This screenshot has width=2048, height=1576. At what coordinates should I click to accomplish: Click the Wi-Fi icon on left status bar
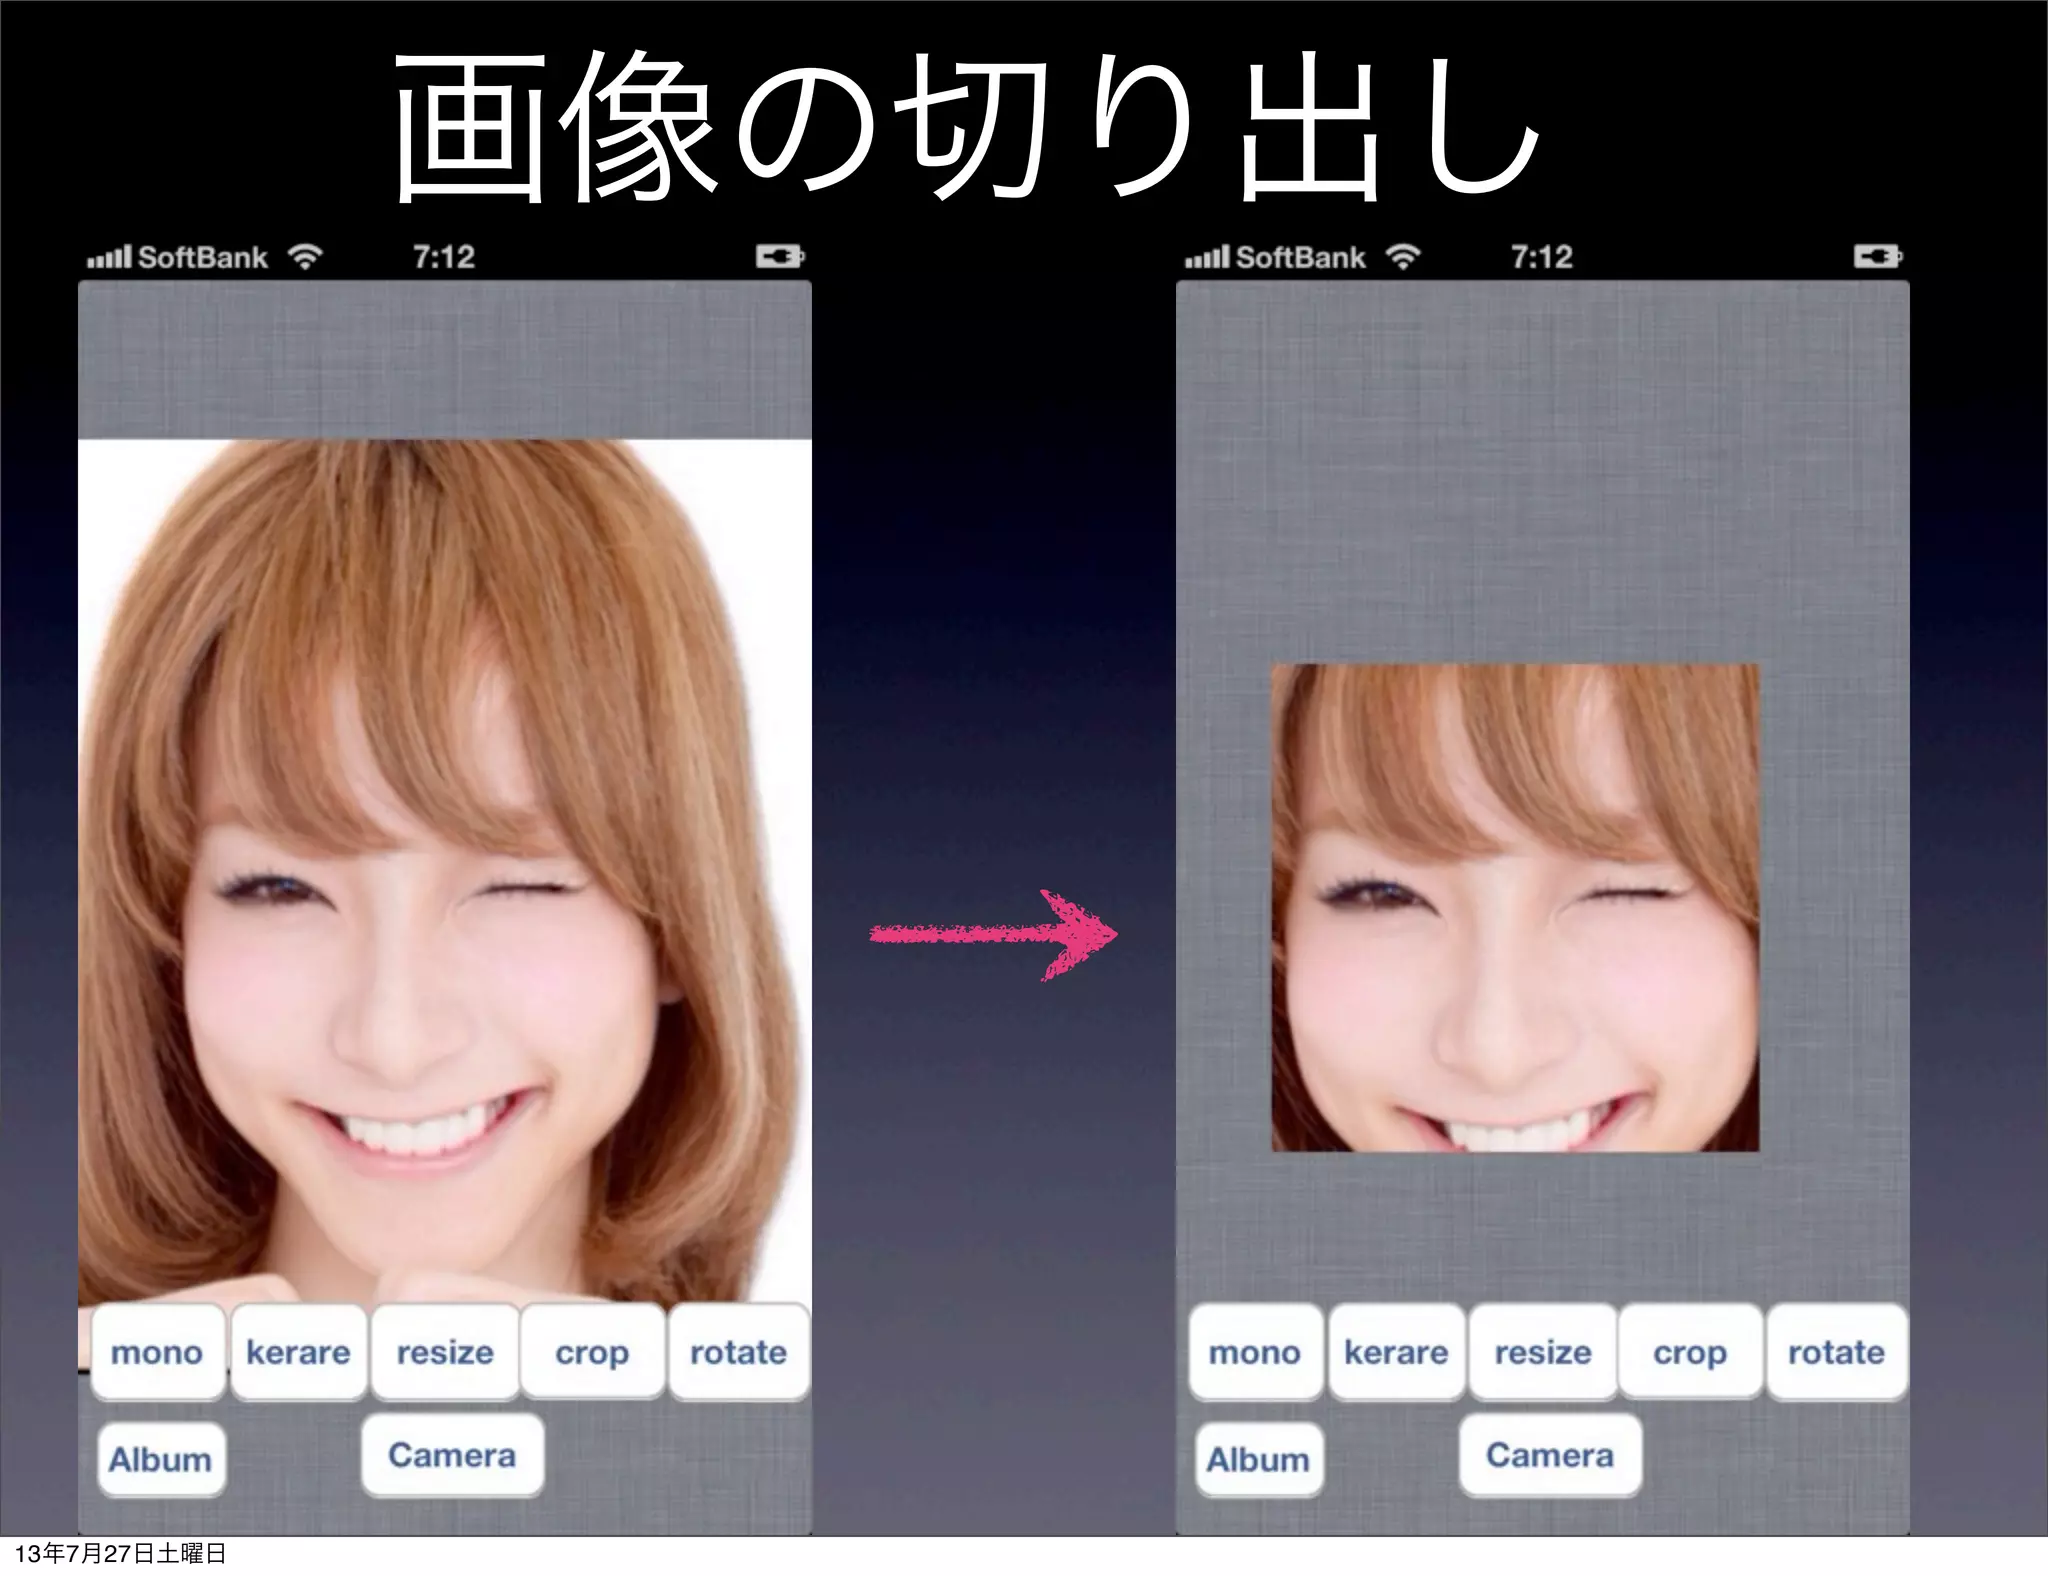[x=305, y=257]
